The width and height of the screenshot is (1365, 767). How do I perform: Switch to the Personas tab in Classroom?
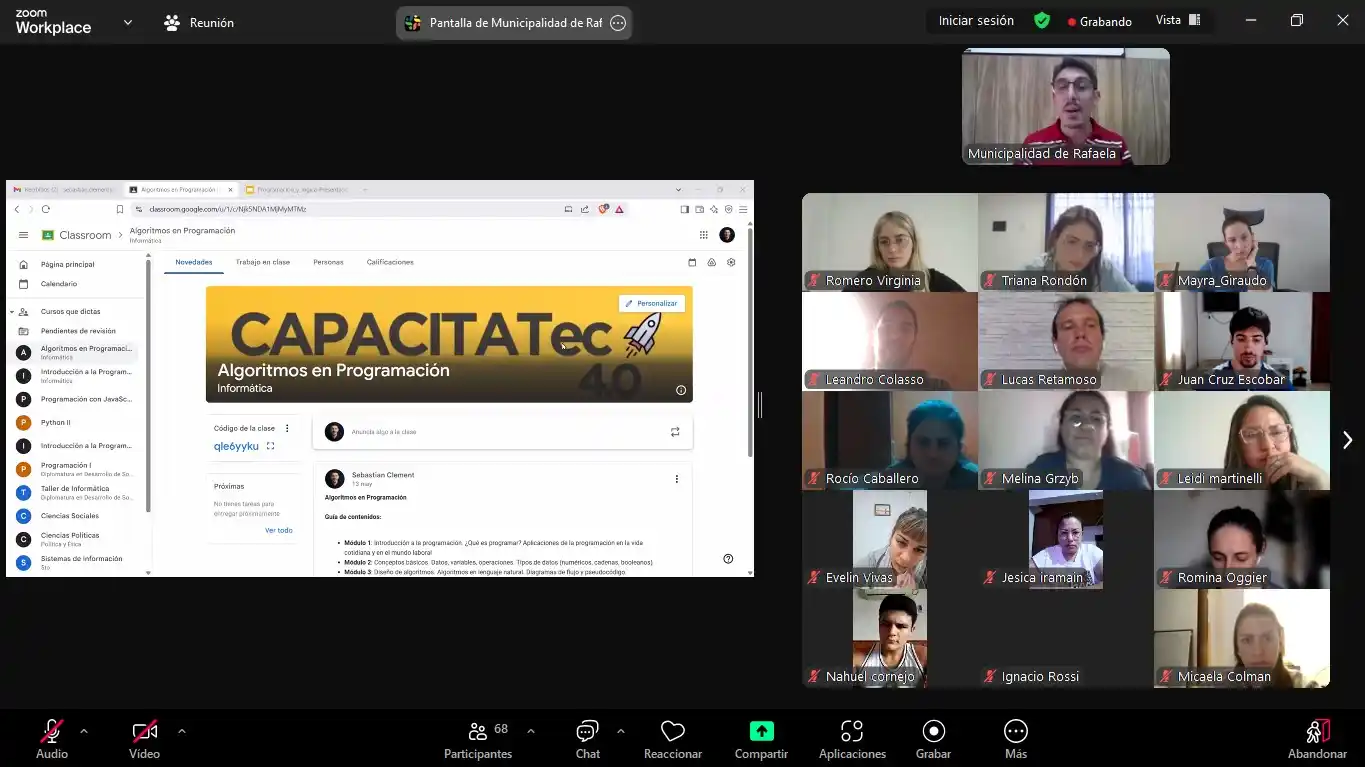(x=328, y=261)
